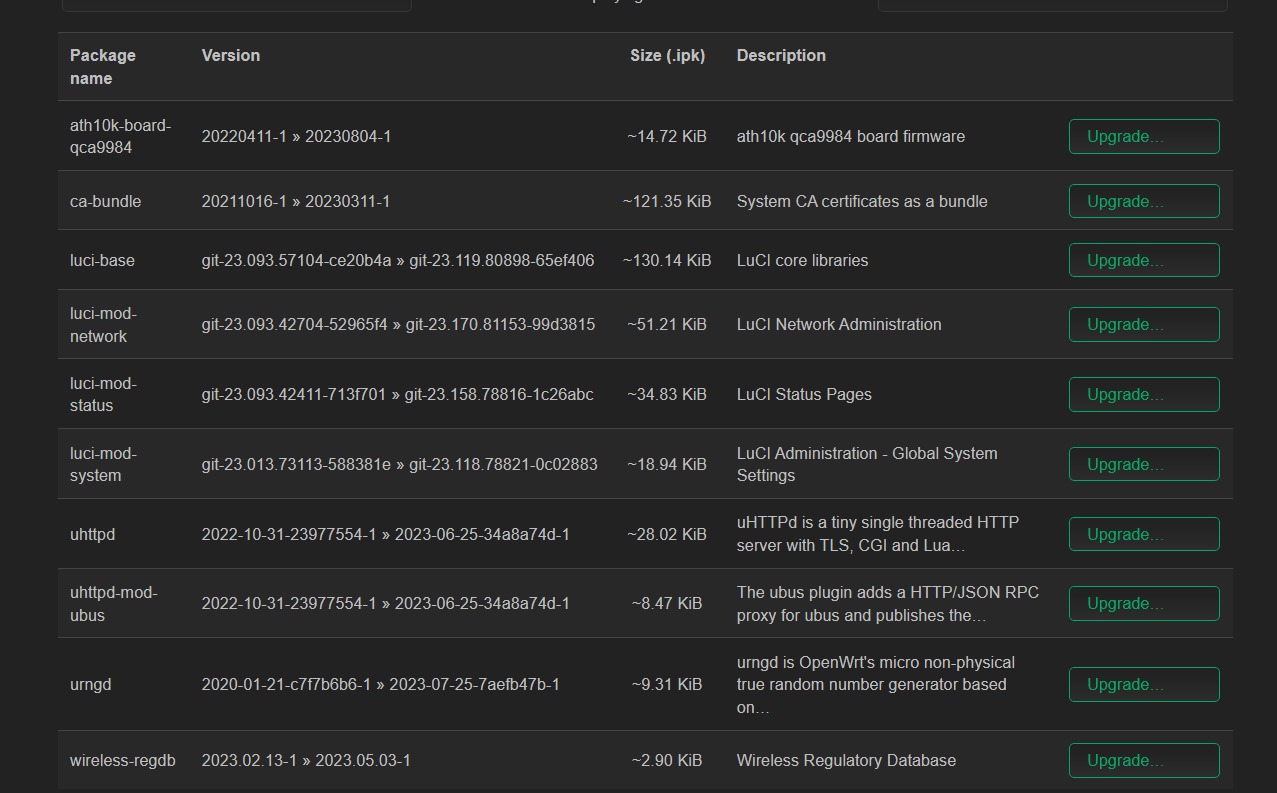Click 'Wireless Regulatory Database' description
Viewport: 1277px width, 793px height.
click(x=846, y=760)
